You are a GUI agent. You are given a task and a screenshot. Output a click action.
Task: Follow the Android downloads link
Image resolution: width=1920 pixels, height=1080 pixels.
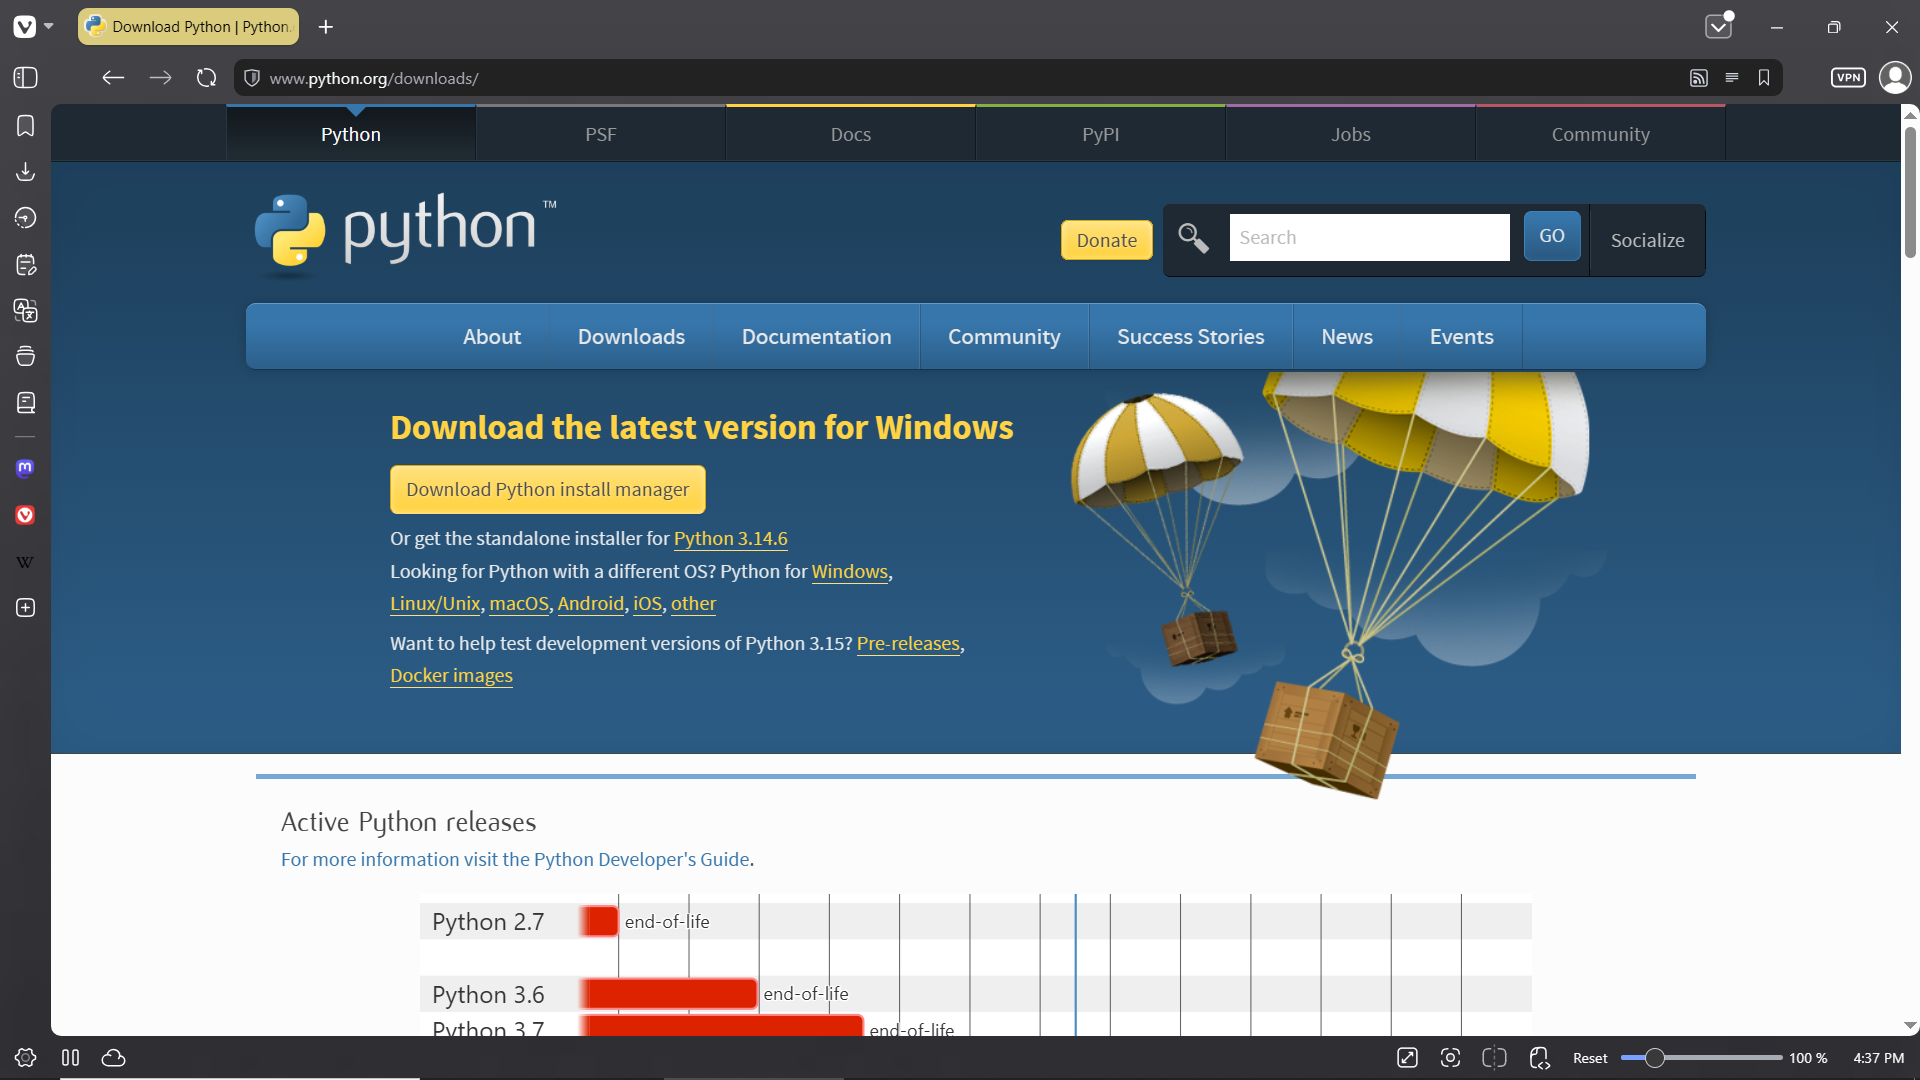pos(591,604)
